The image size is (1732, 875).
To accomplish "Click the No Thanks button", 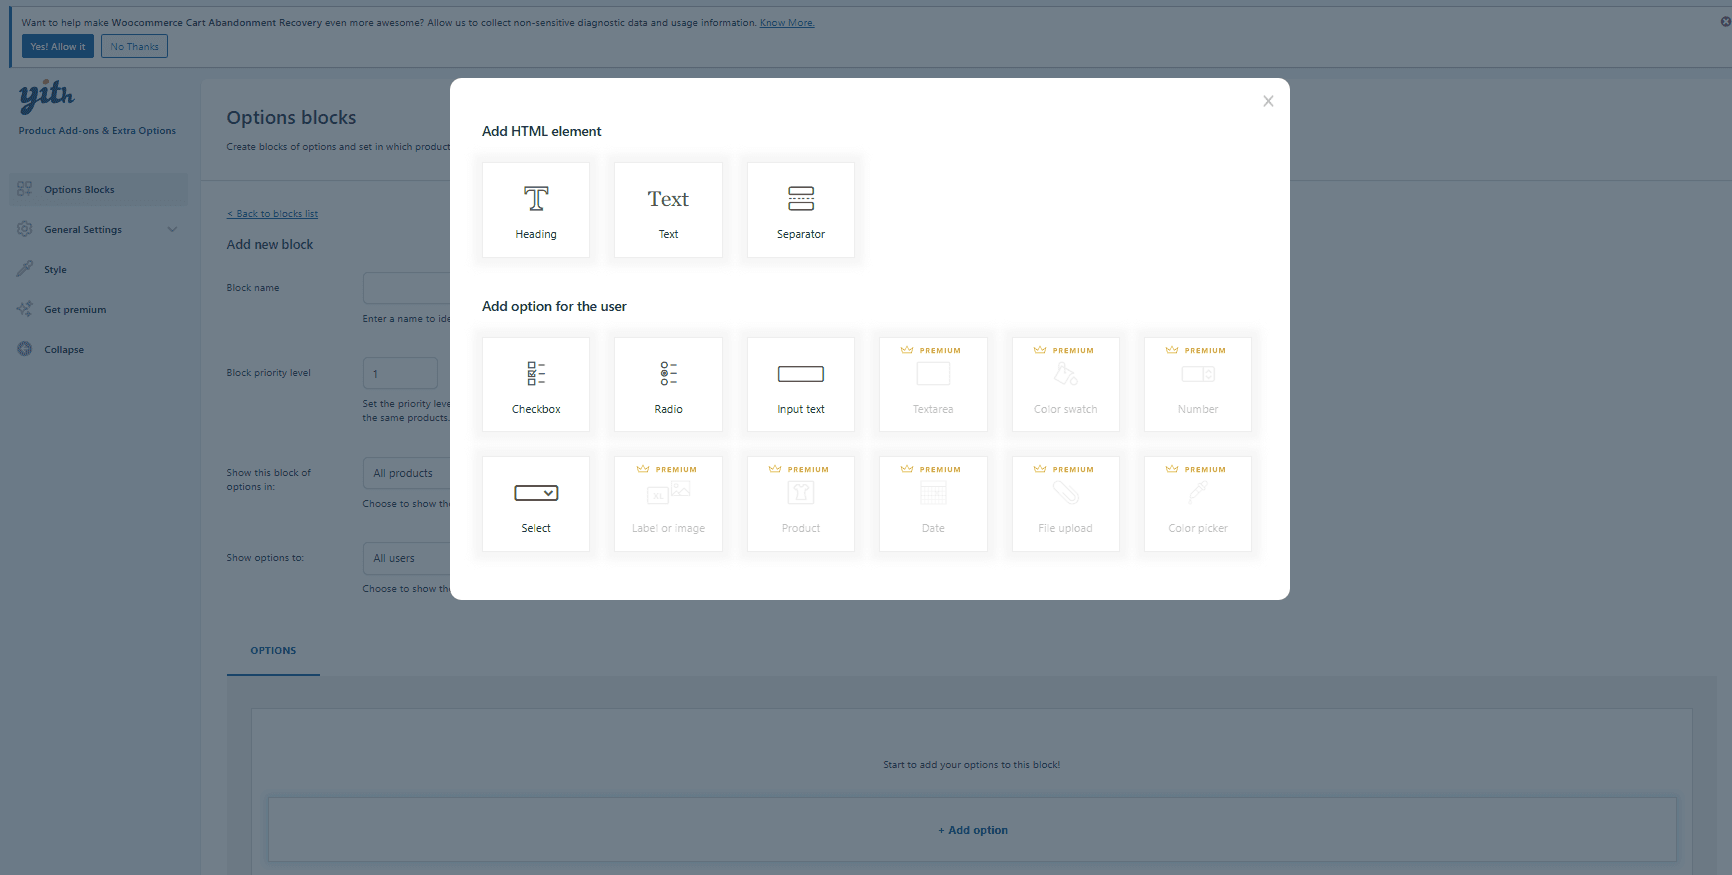I will point(134,46).
